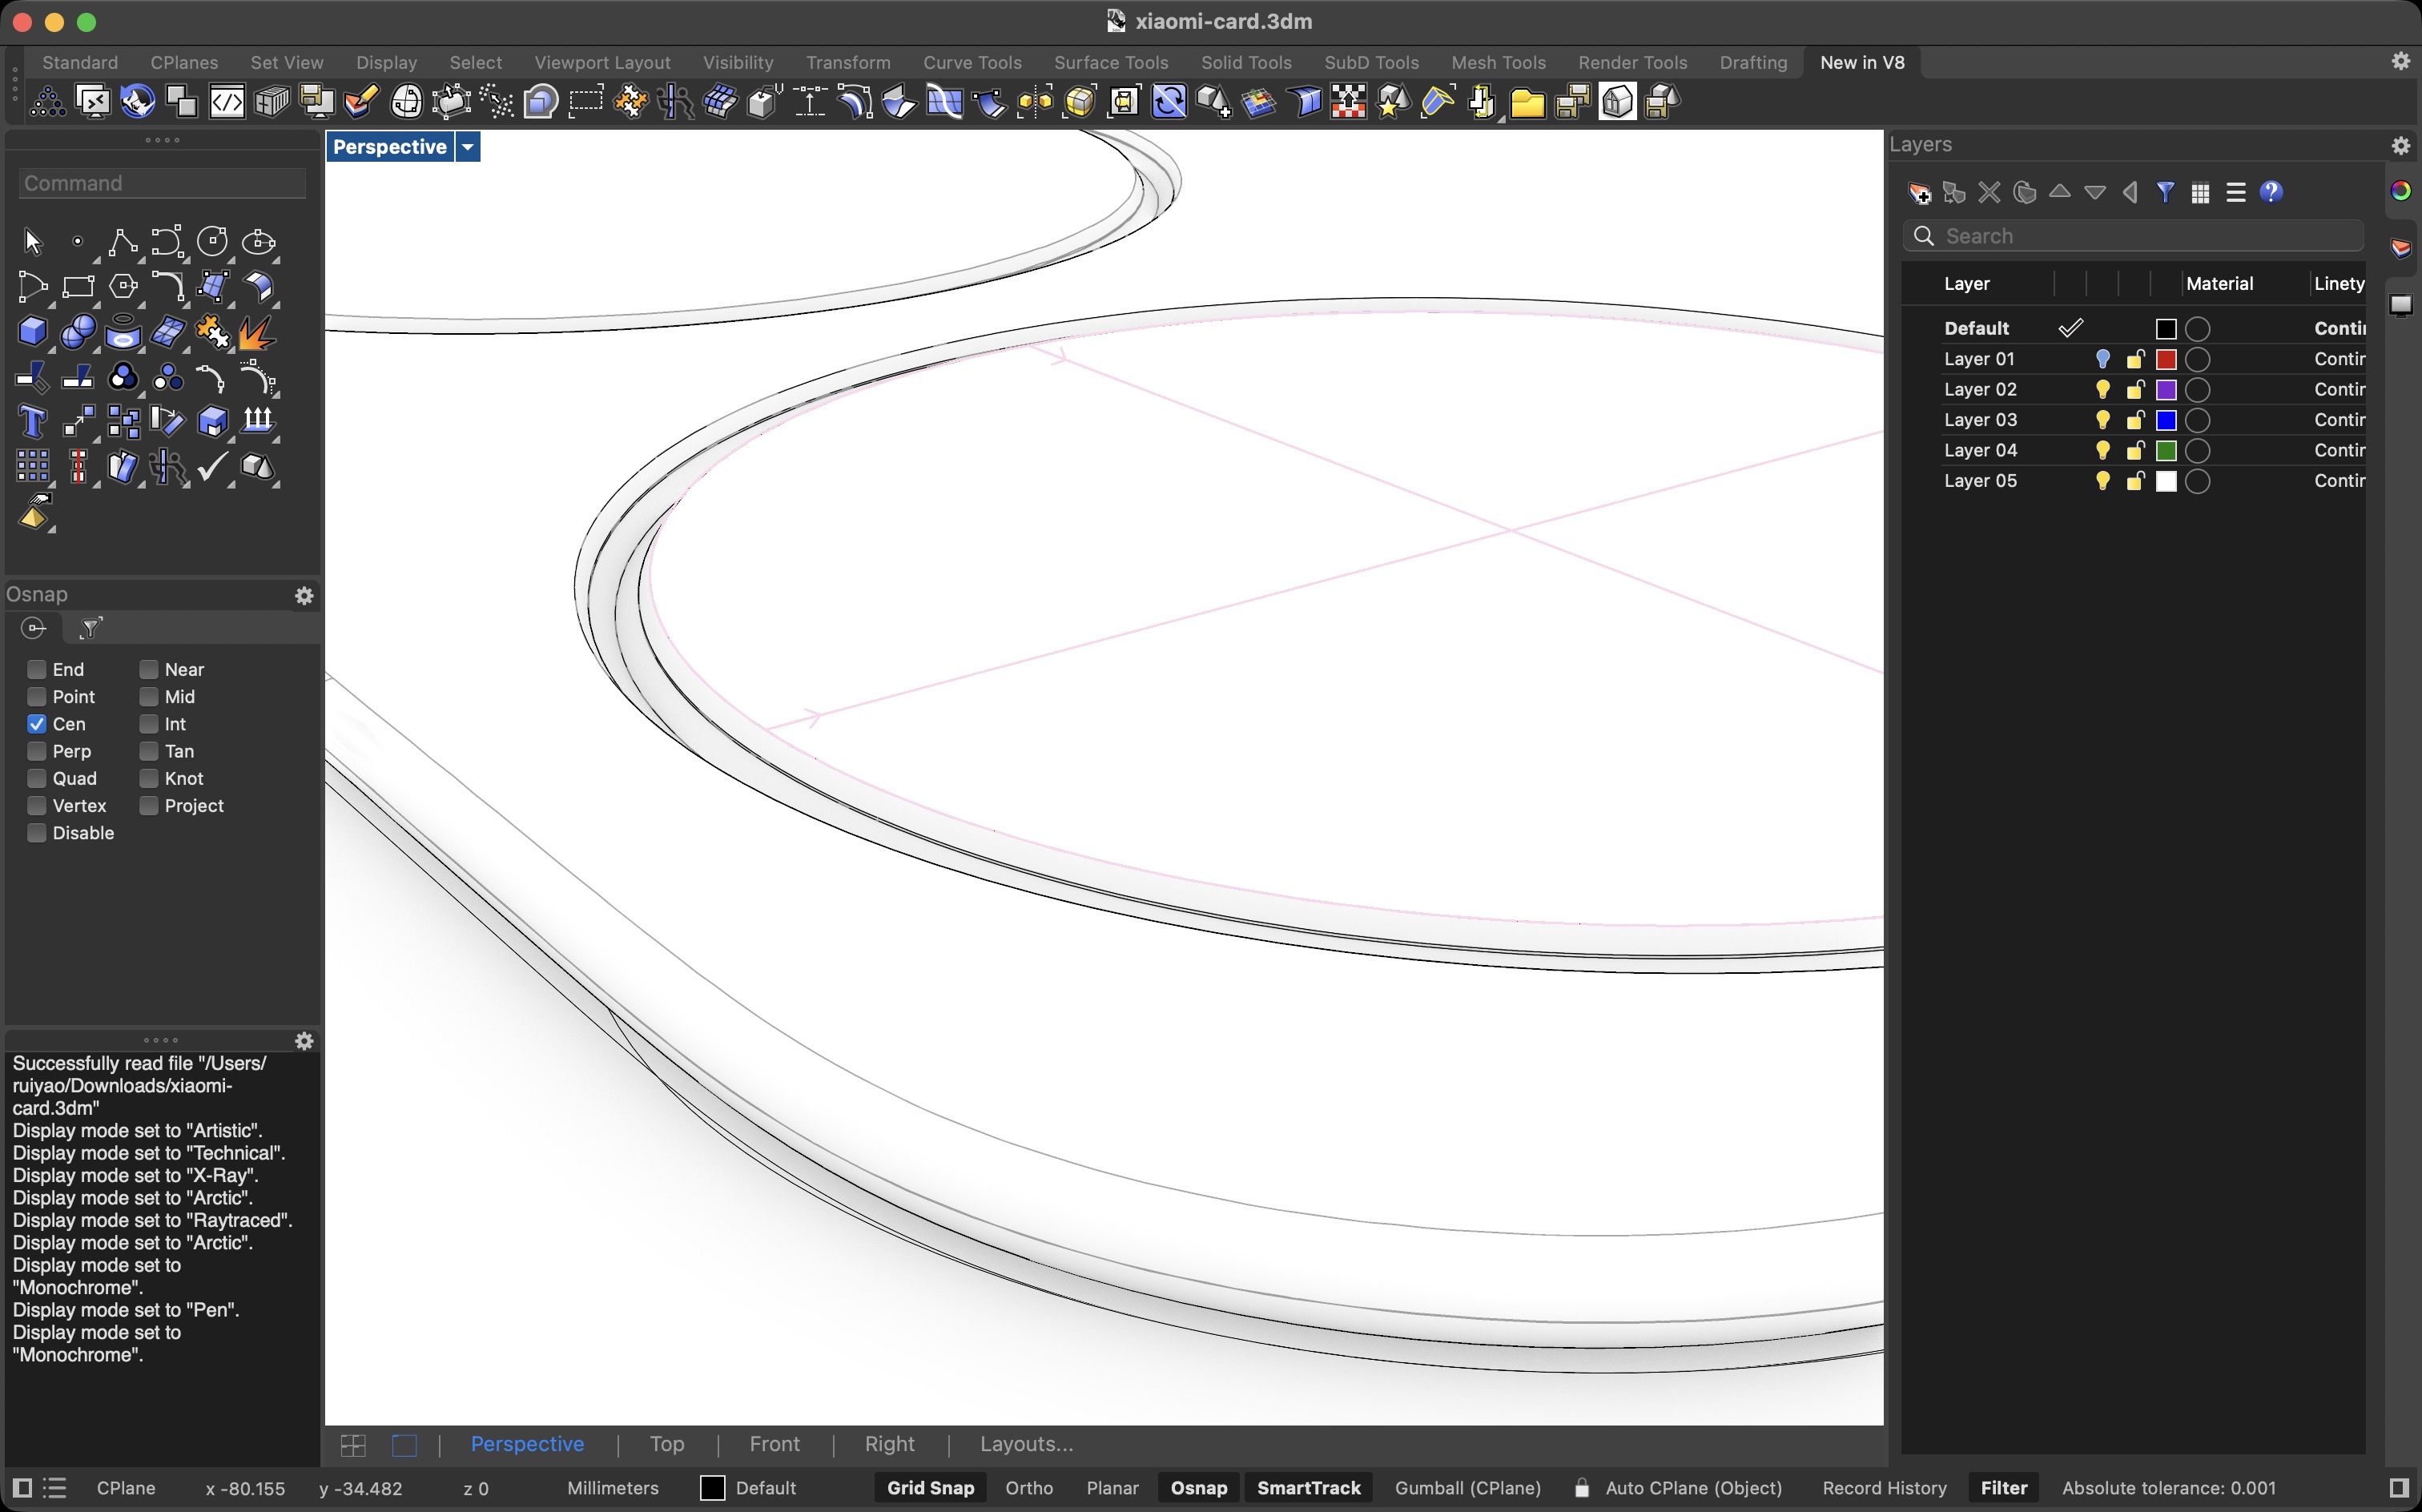
Task: Open Layers panel gear menu
Action: coord(2400,145)
